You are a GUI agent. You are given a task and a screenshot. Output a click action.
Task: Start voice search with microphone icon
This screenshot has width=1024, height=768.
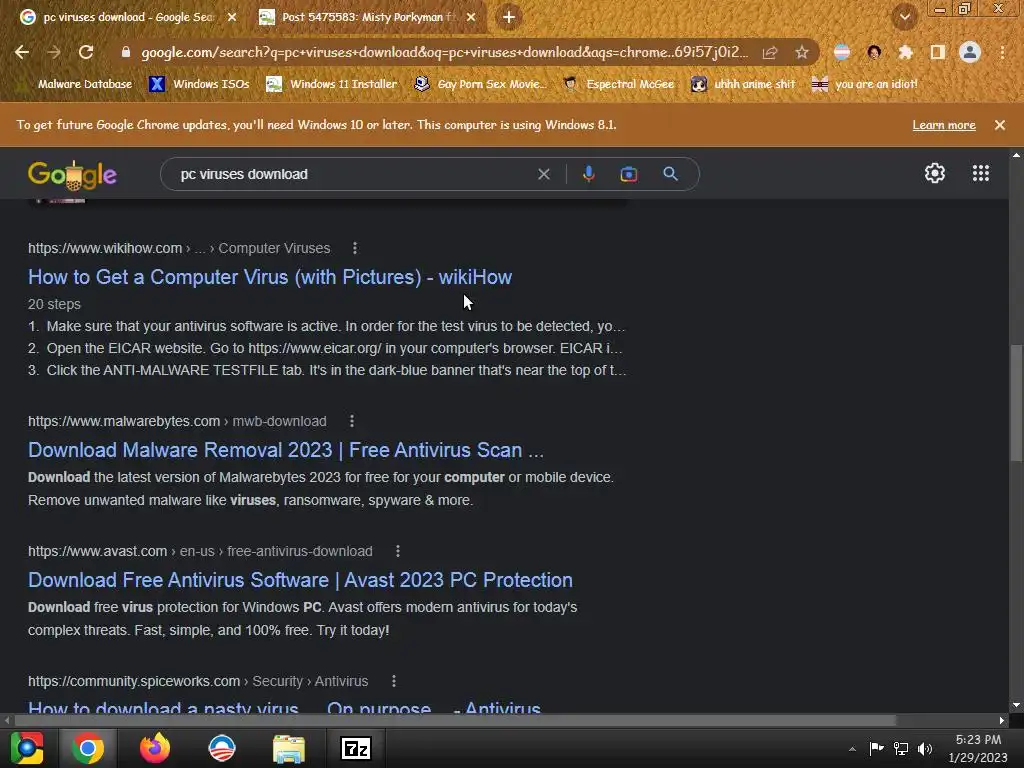588,174
